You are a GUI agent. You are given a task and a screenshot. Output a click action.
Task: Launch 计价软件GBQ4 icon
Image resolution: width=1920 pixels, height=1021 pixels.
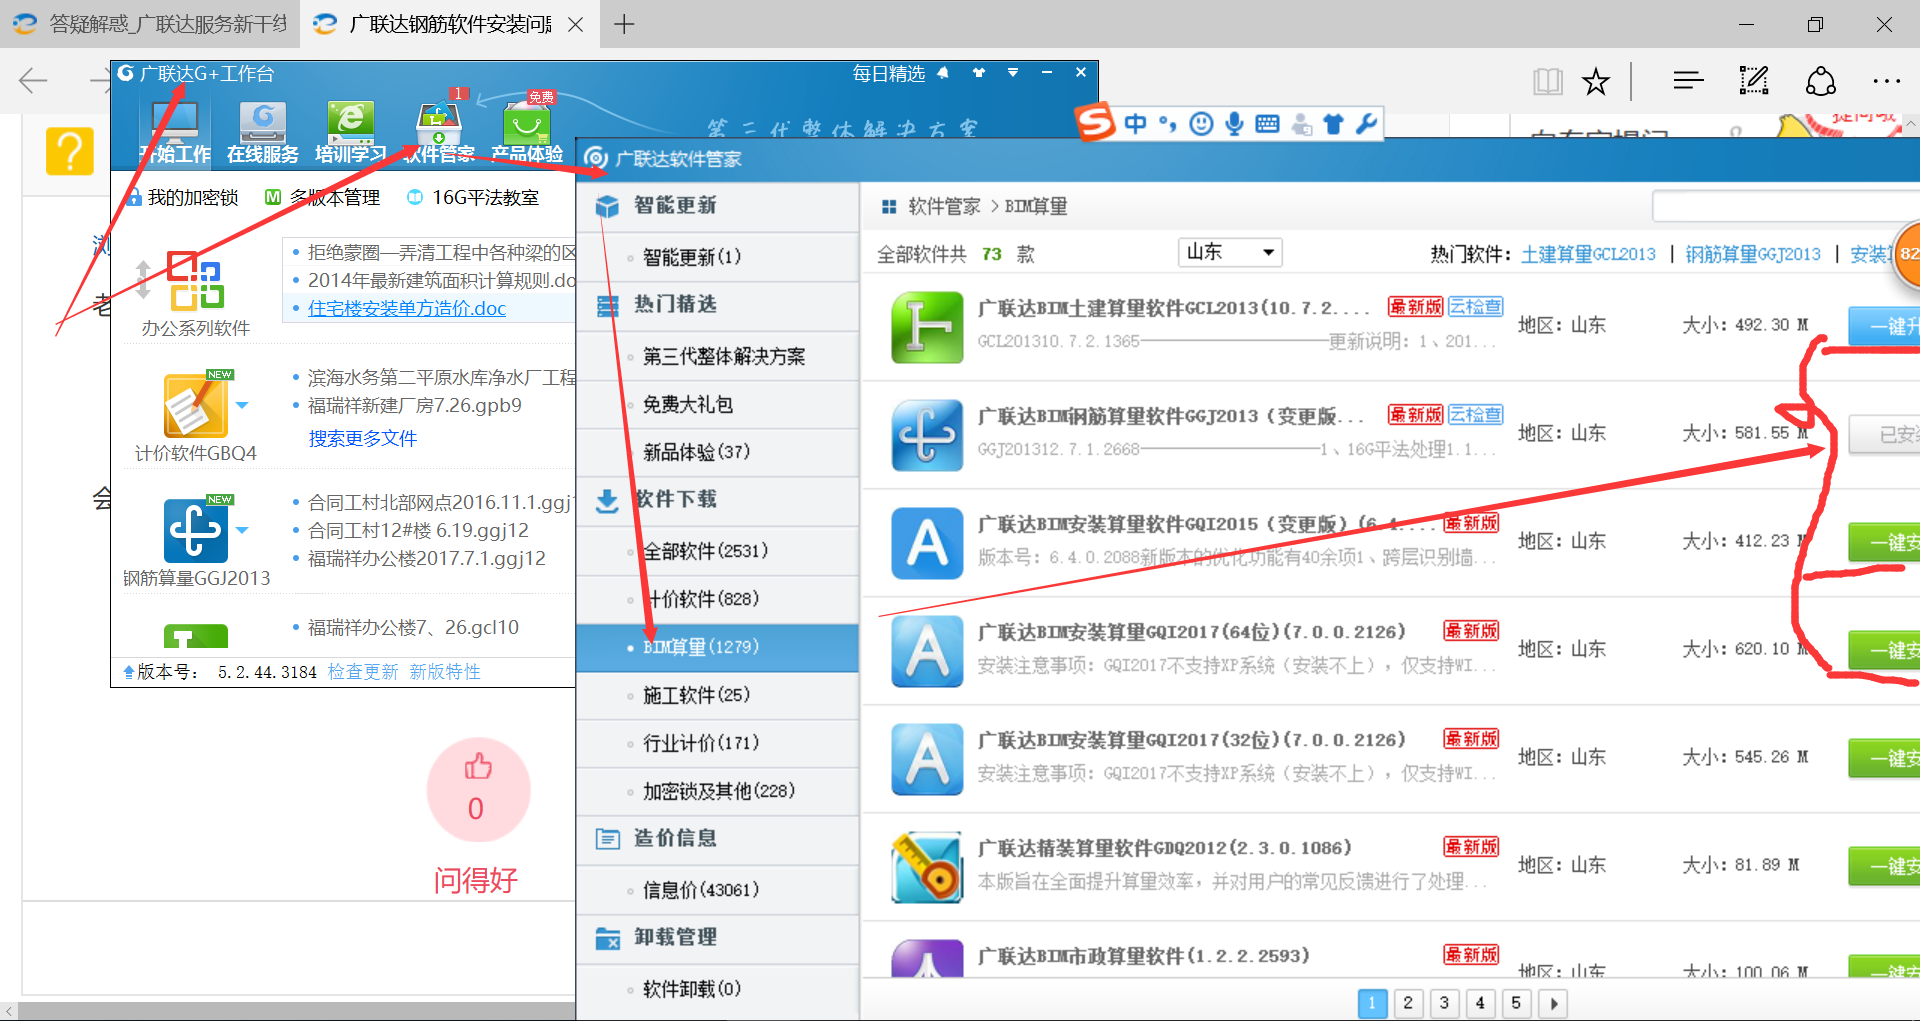pyautogui.click(x=196, y=405)
